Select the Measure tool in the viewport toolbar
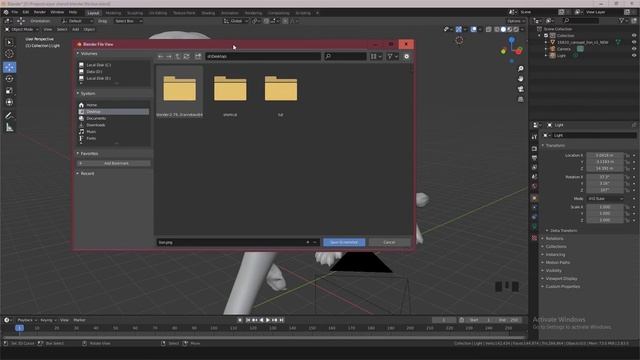The image size is (640, 360). (x=9, y=128)
